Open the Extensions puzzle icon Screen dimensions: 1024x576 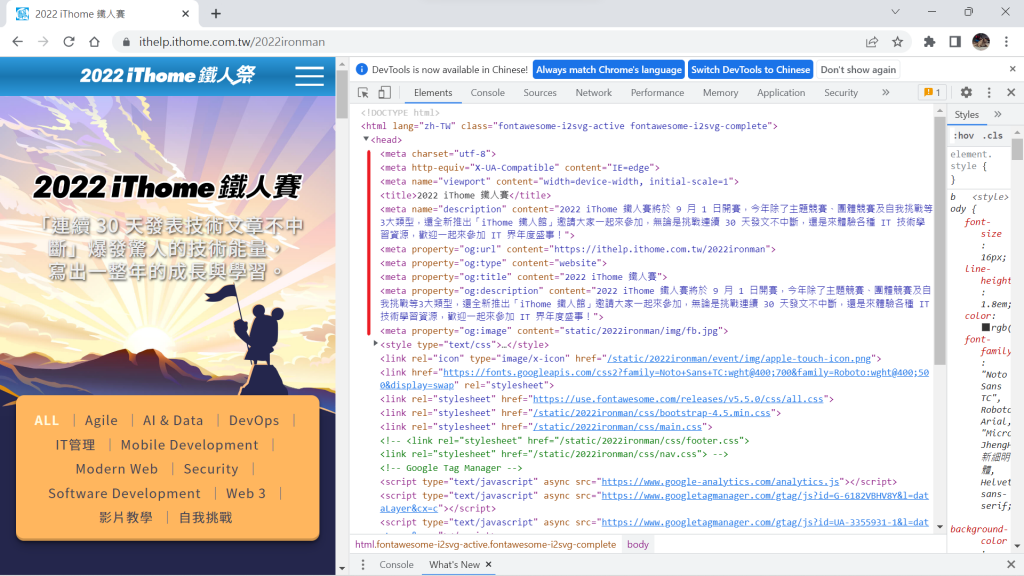tap(929, 42)
